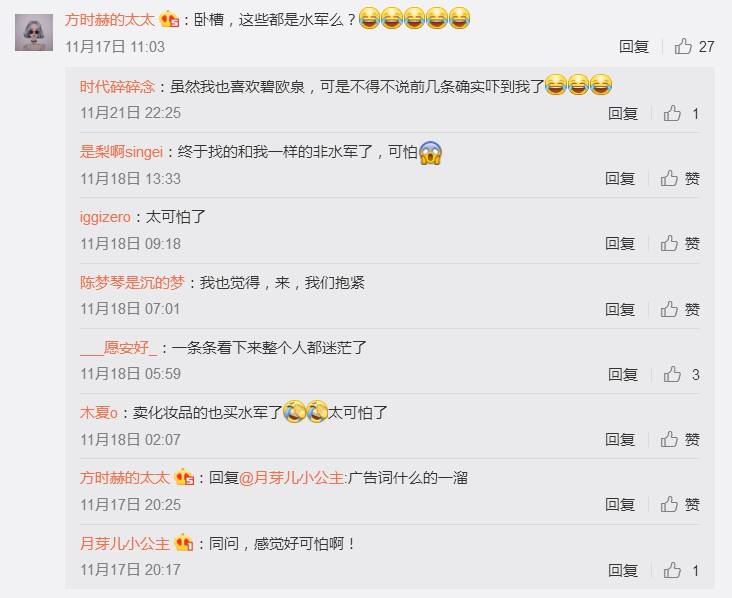Screen dimensions: 732x598
Task: Reply to the top comment from 11:03
Action: [x=634, y=47]
